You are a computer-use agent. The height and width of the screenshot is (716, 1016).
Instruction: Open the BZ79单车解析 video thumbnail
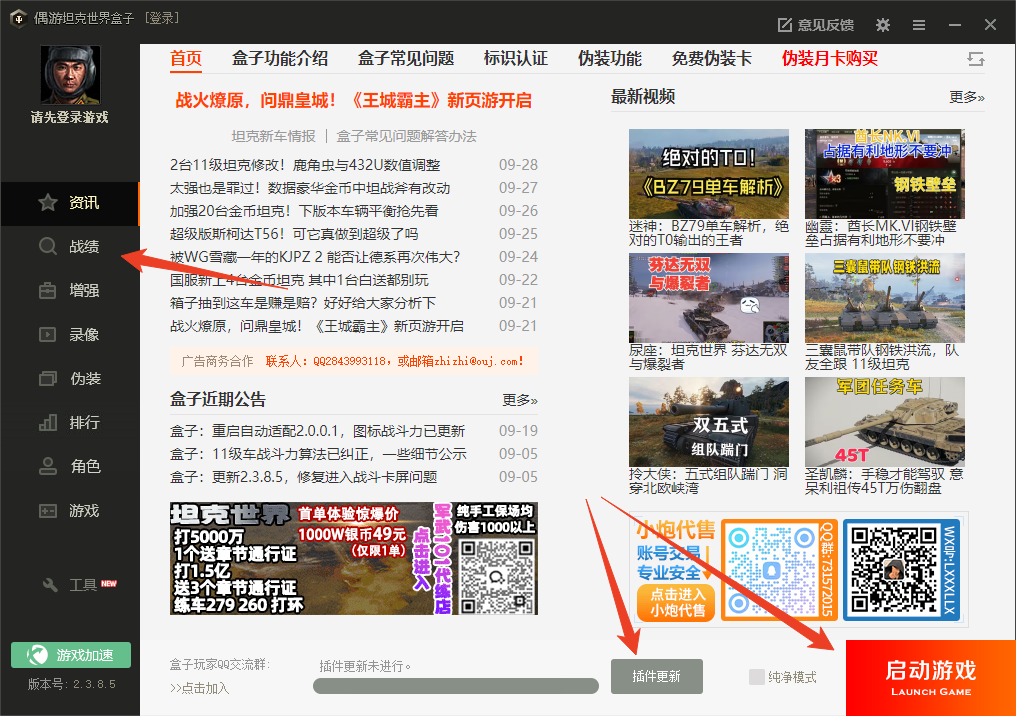click(708, 174)
